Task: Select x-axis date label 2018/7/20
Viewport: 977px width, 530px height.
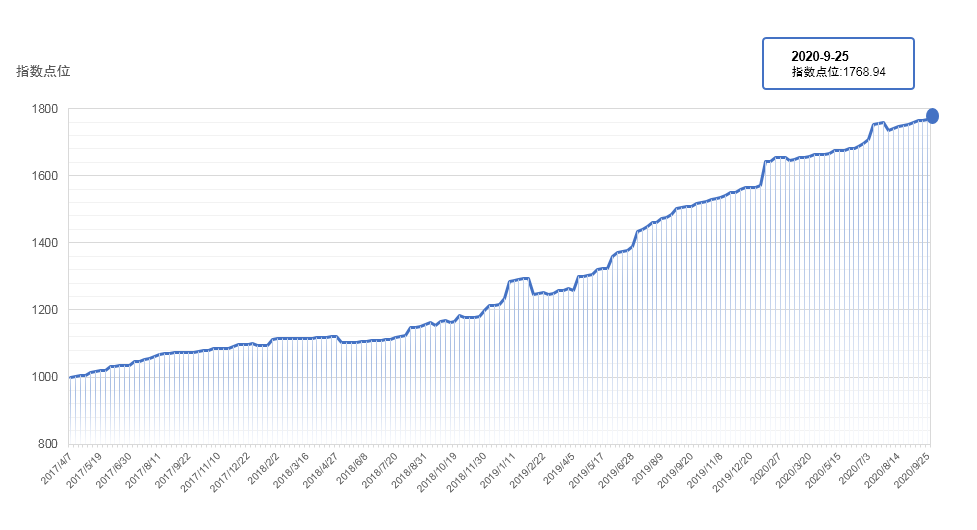Action: click(379, 470)
